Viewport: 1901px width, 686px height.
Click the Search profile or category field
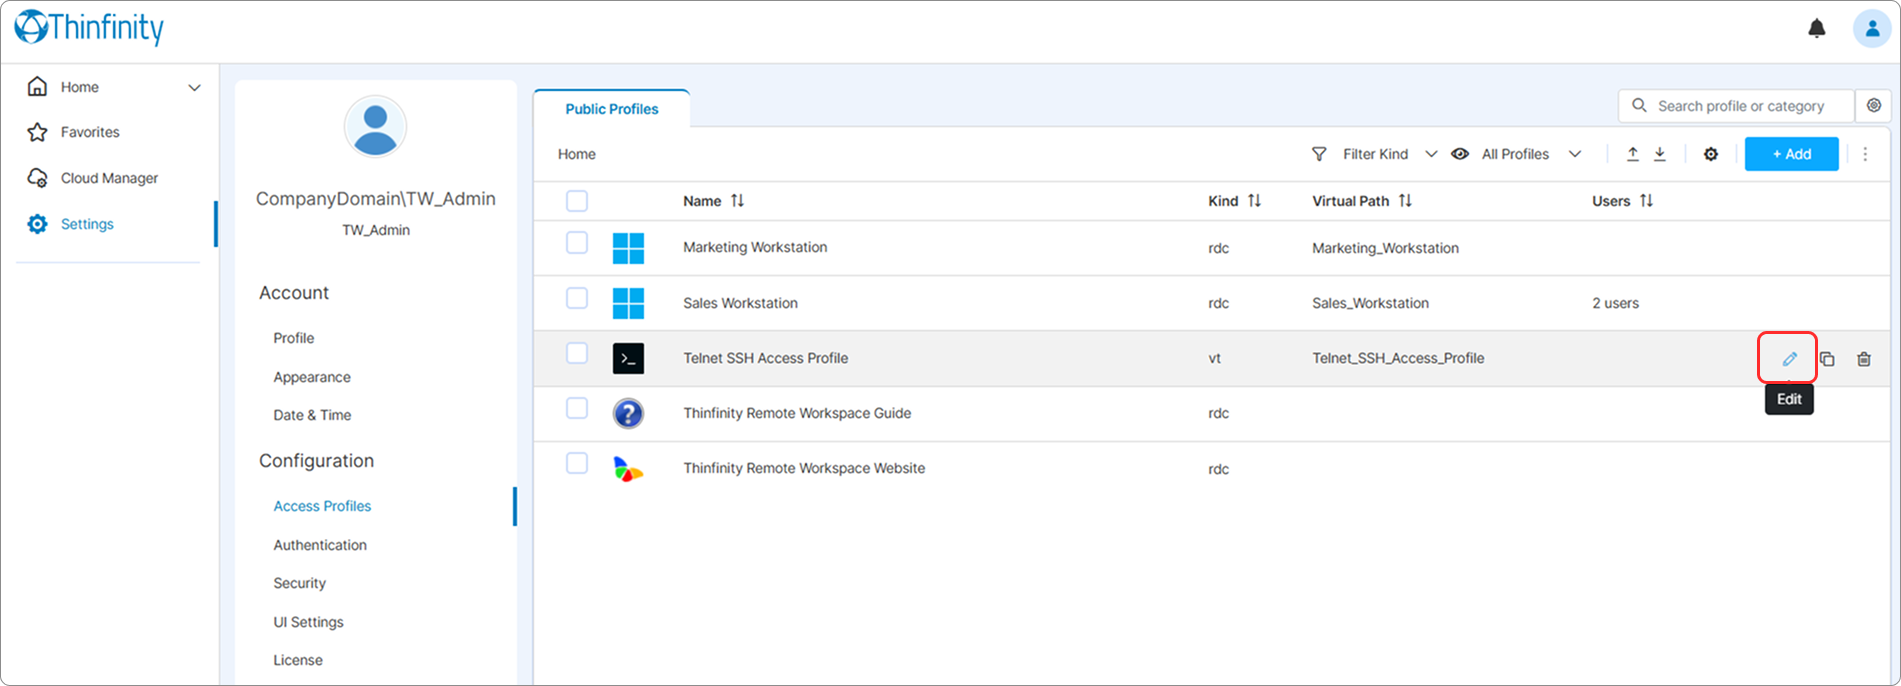[x=1736, y=105]
